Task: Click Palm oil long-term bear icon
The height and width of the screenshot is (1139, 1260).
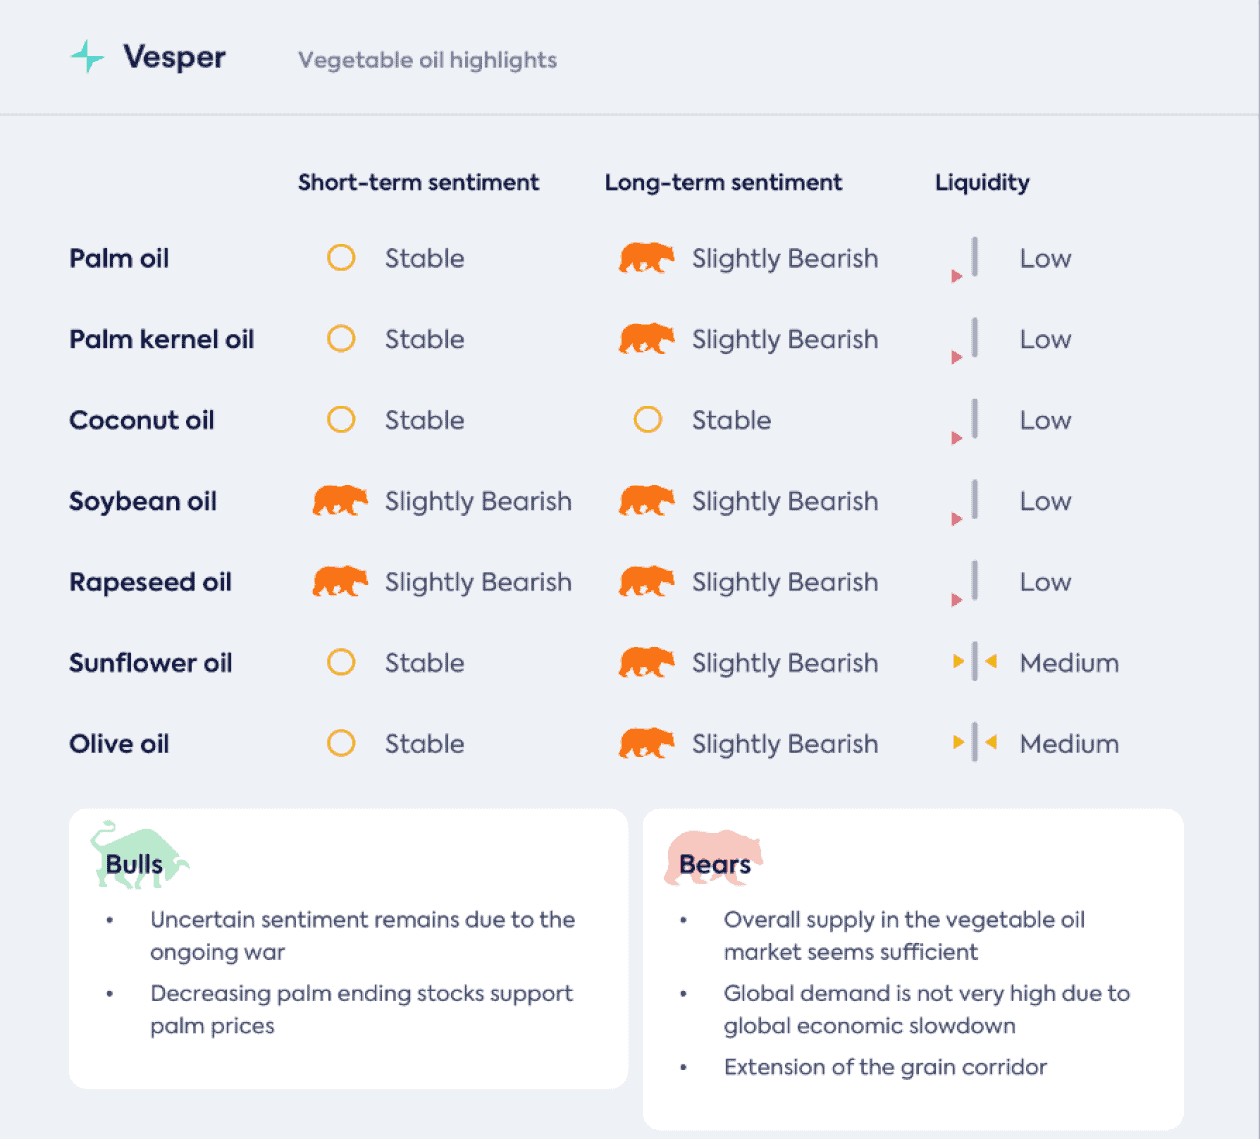Action: pos(646,258)
